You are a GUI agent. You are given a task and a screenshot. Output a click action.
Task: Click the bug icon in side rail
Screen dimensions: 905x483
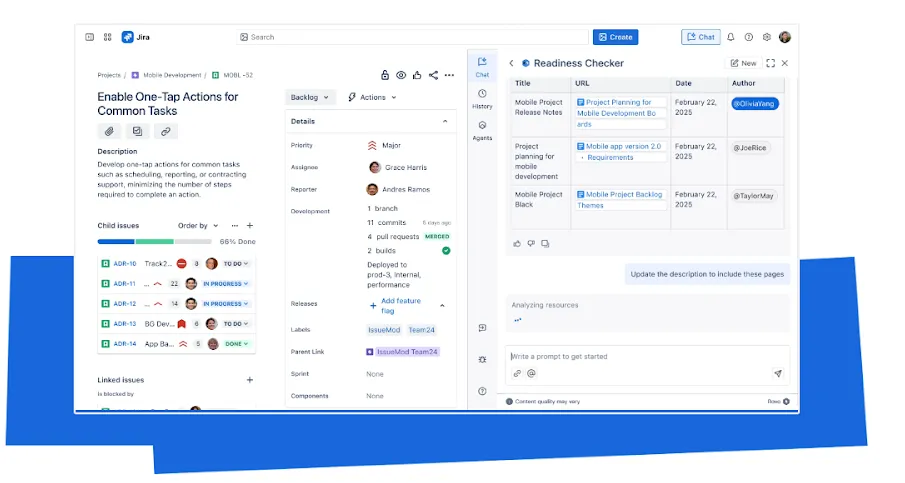click(483, 360)
